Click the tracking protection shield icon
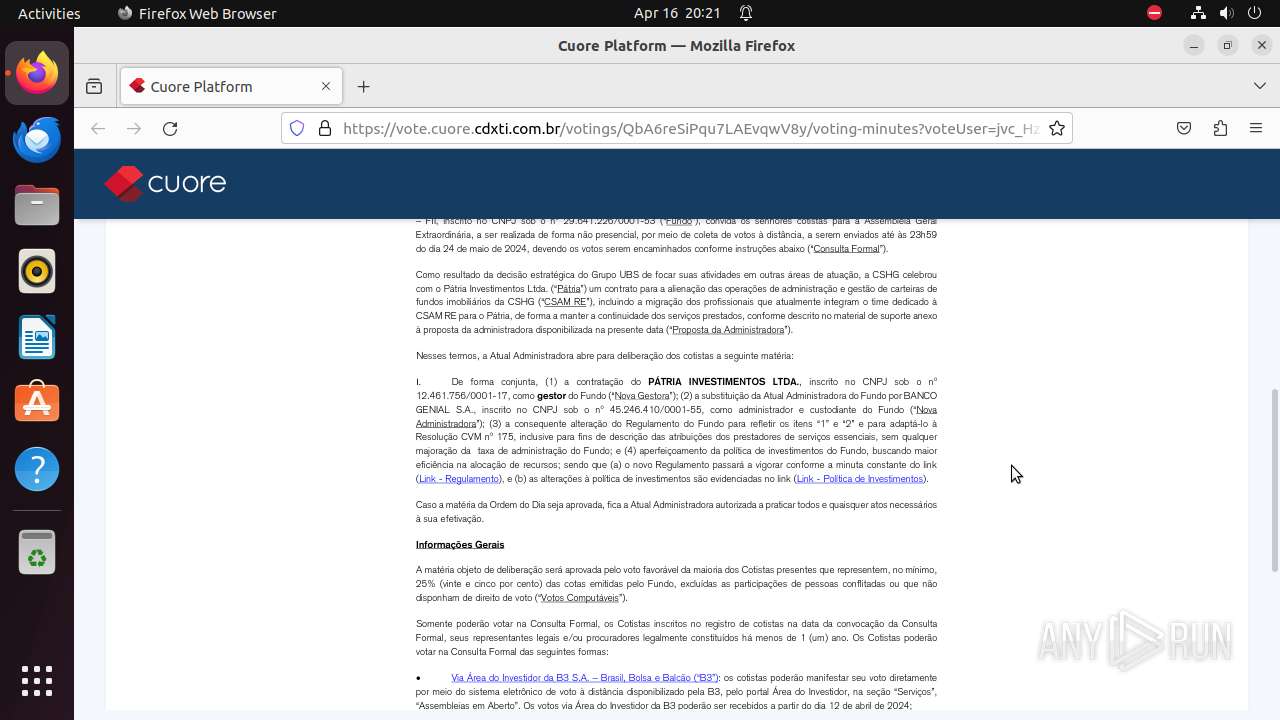The height and width of the screenshot is (720, 1280). point(297,128)
